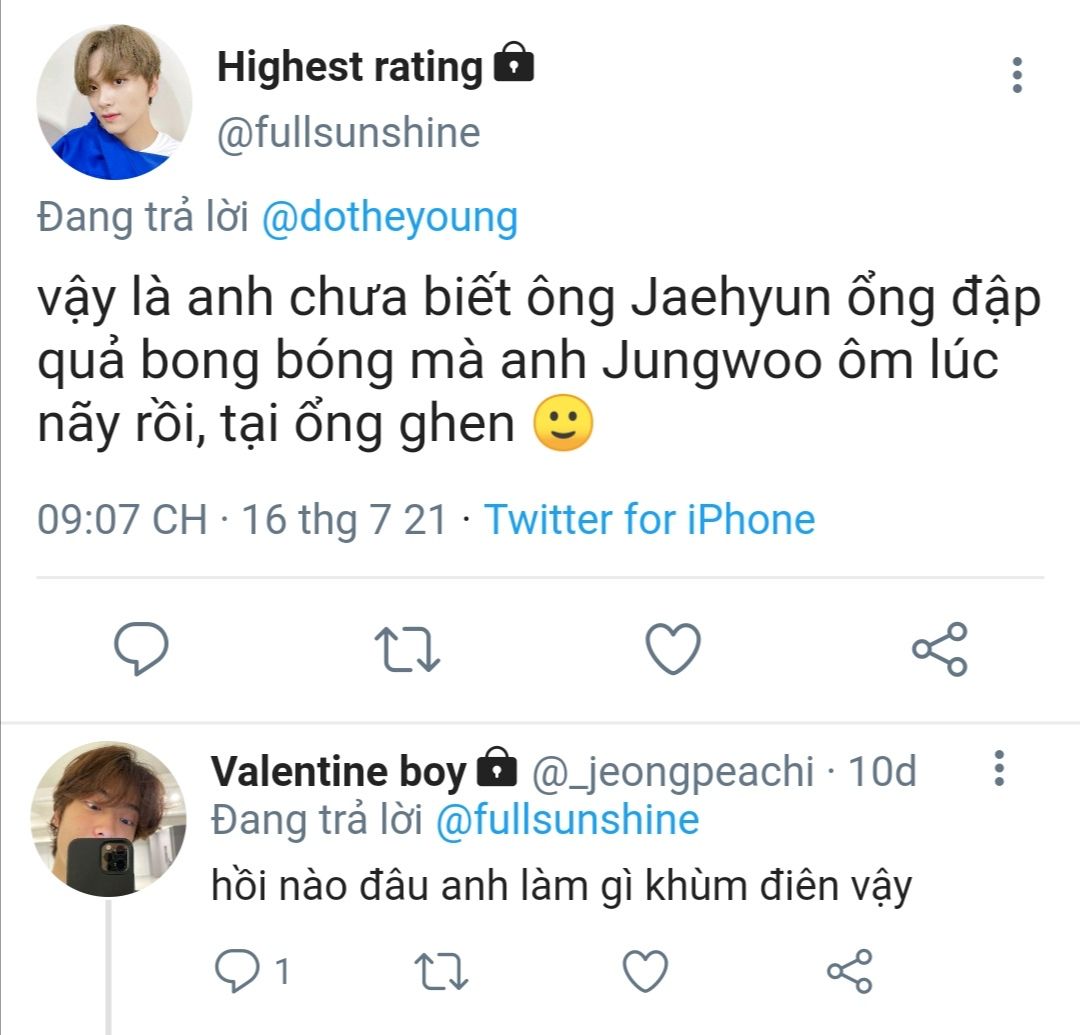Share the main tweet

coord(940,649)
